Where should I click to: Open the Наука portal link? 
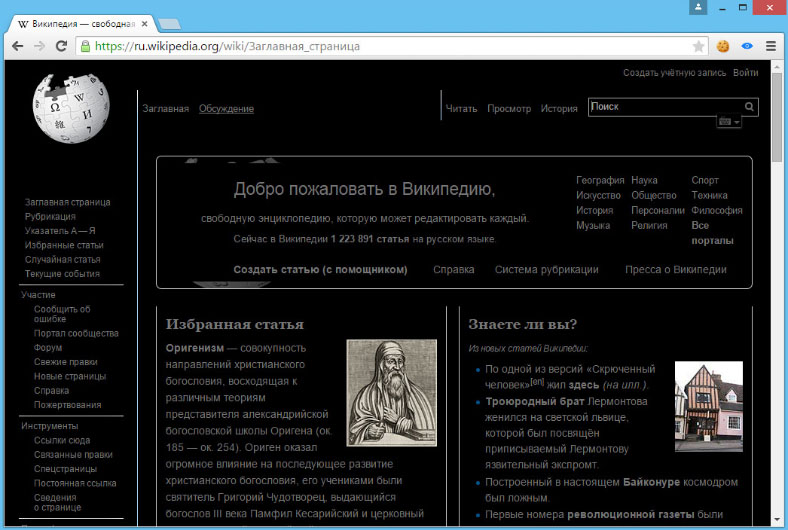point(644,180)
